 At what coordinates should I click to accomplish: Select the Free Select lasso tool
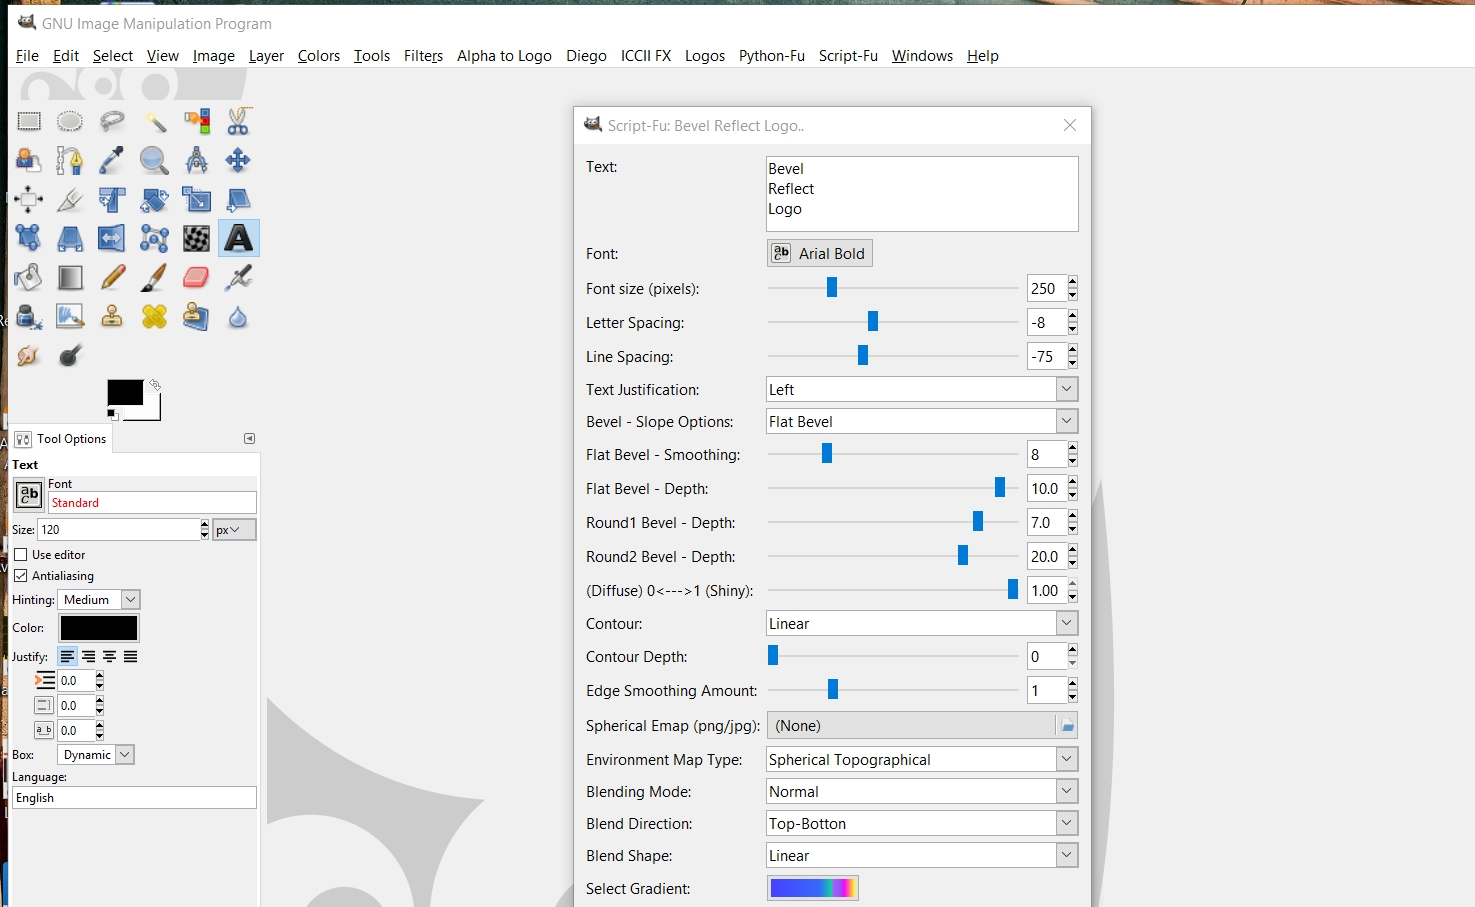tap(112, 121)
